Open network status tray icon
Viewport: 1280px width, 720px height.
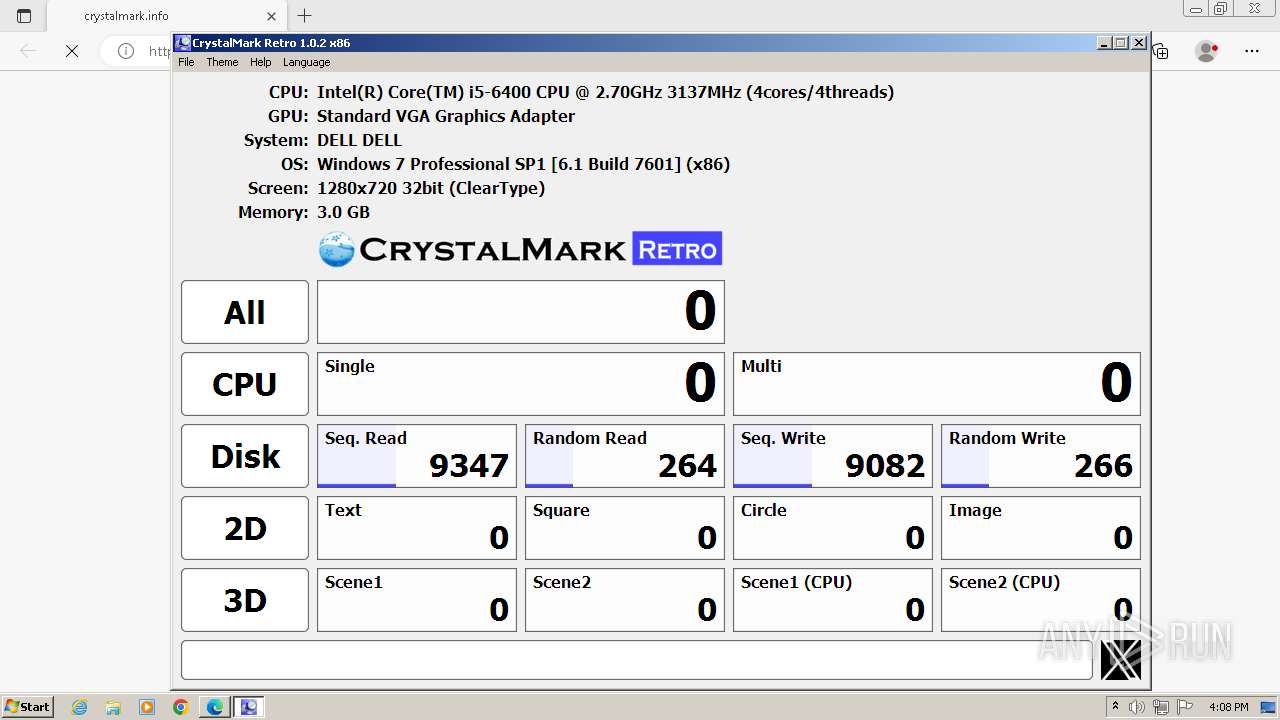pyautogui.click(x=1161, y=707)
